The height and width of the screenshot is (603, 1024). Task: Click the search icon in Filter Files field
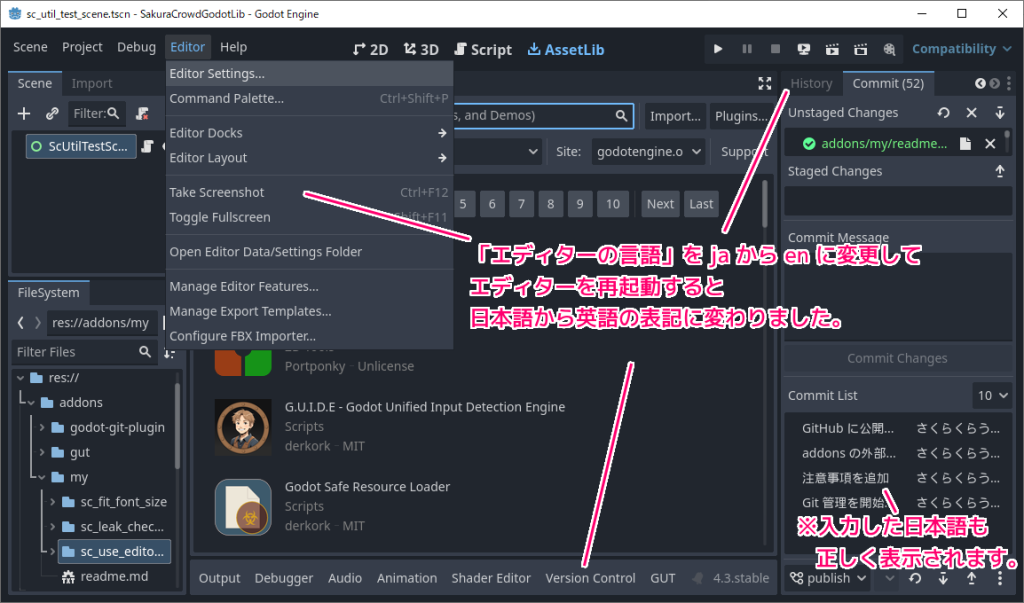145,351
